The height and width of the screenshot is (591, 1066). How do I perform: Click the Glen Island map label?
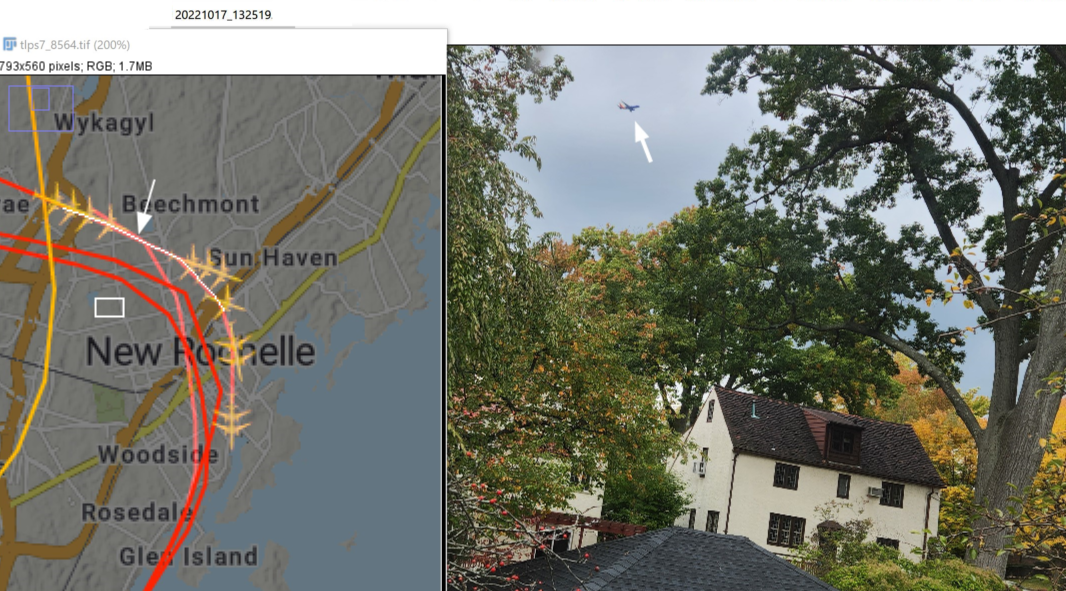[189, 556]
